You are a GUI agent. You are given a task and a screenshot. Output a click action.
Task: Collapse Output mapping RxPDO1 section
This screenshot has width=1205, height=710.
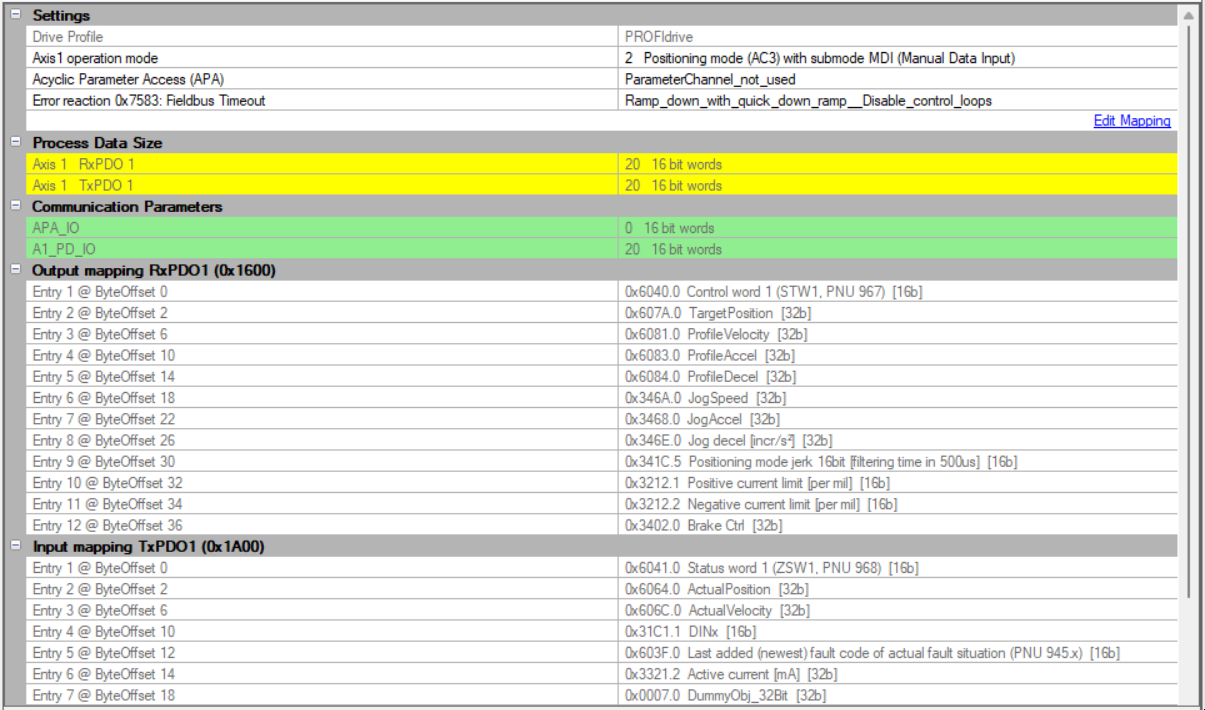(15, 270)
